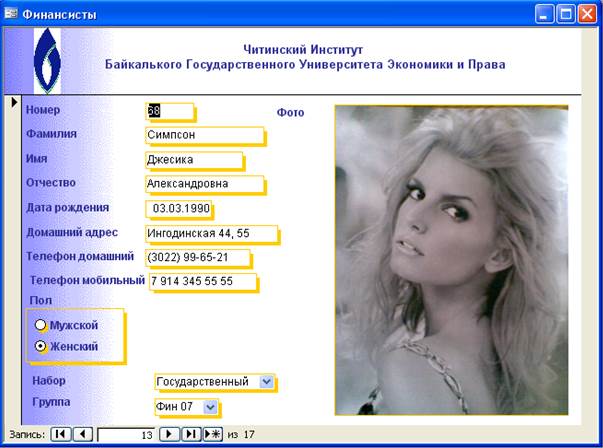Click the Телефон мобильный label

point(87,280)
